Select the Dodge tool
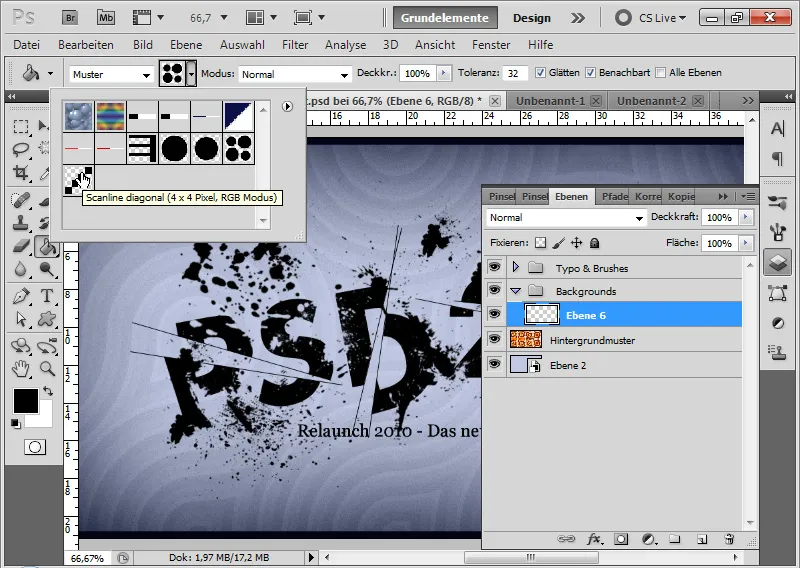Viewport: 800px width, 568px height. coord(47,269)
